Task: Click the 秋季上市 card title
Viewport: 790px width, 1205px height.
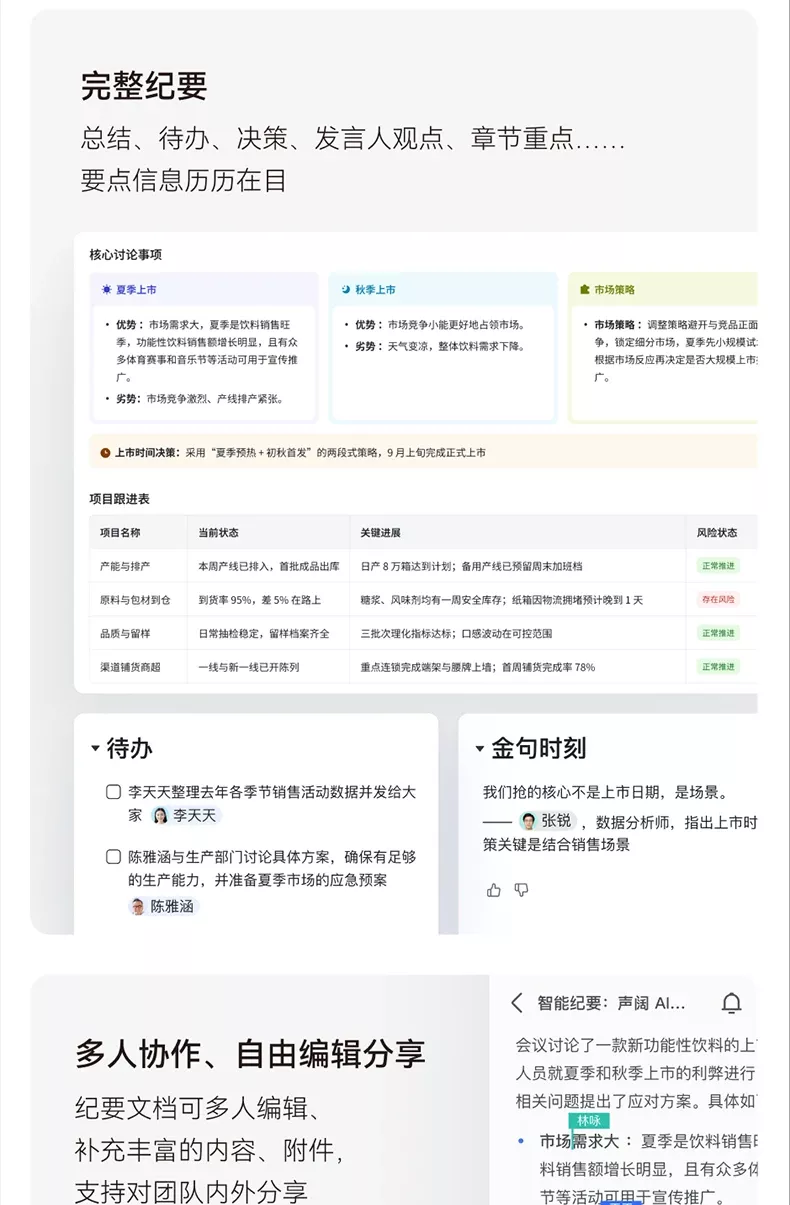Action: [375, 290]
